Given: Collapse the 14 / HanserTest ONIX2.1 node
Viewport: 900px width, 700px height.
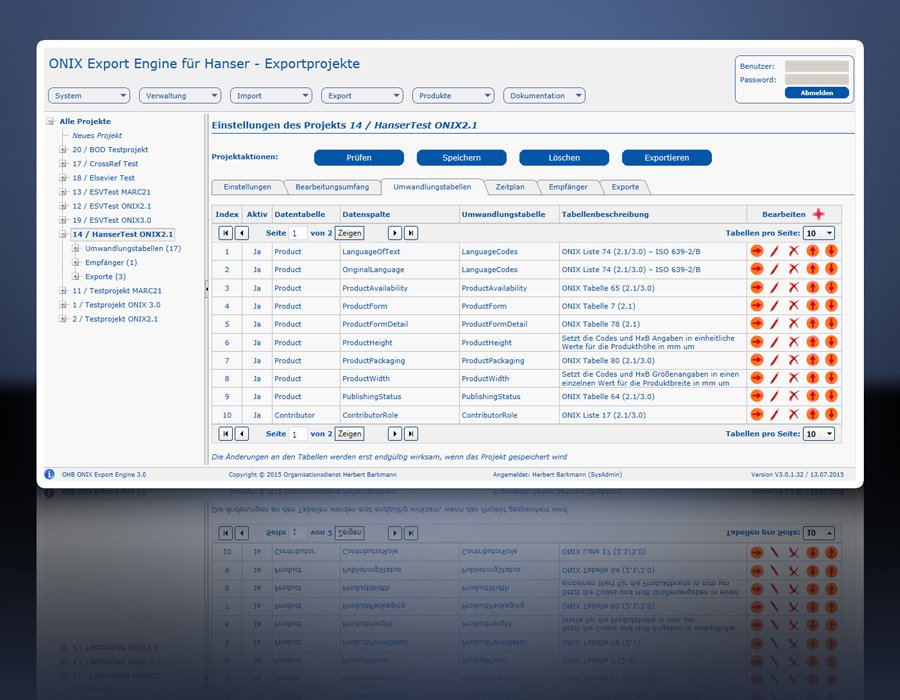Looking at the screenshot, I should coord(63,234).
